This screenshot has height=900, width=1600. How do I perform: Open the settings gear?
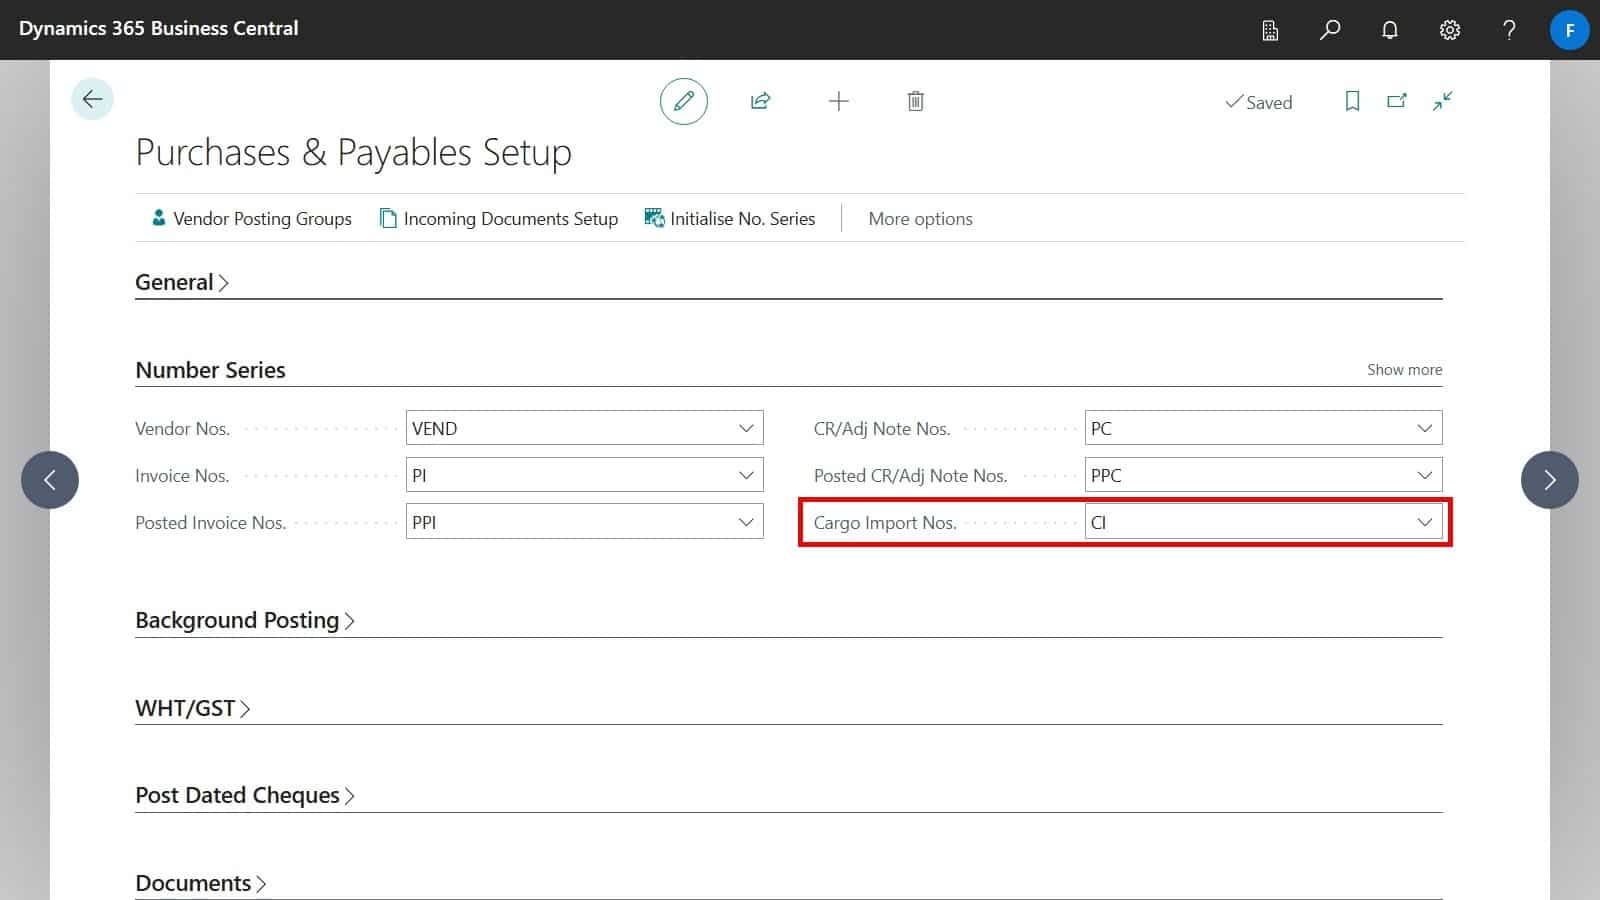pos(1449,30)
